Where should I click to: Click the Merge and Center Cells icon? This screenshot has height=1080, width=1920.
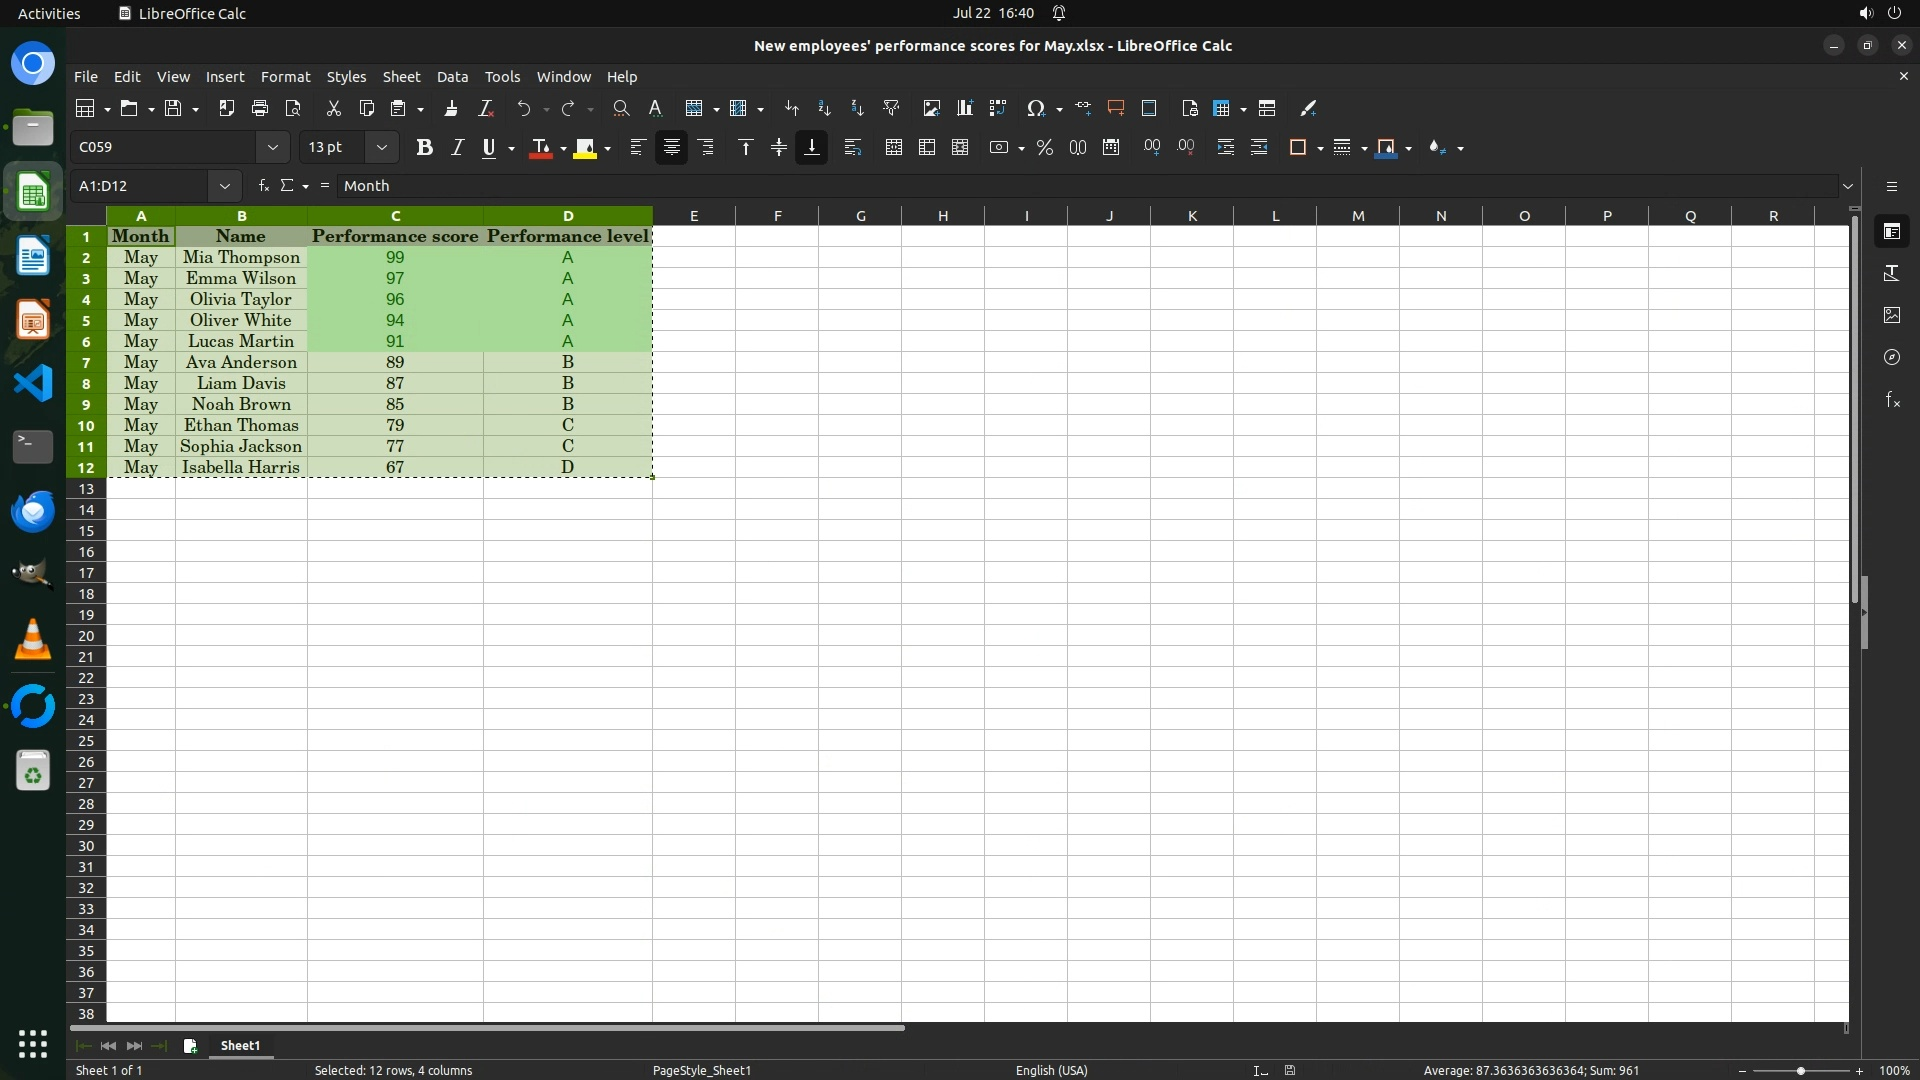pyautogui.click(x=893, y=147)
